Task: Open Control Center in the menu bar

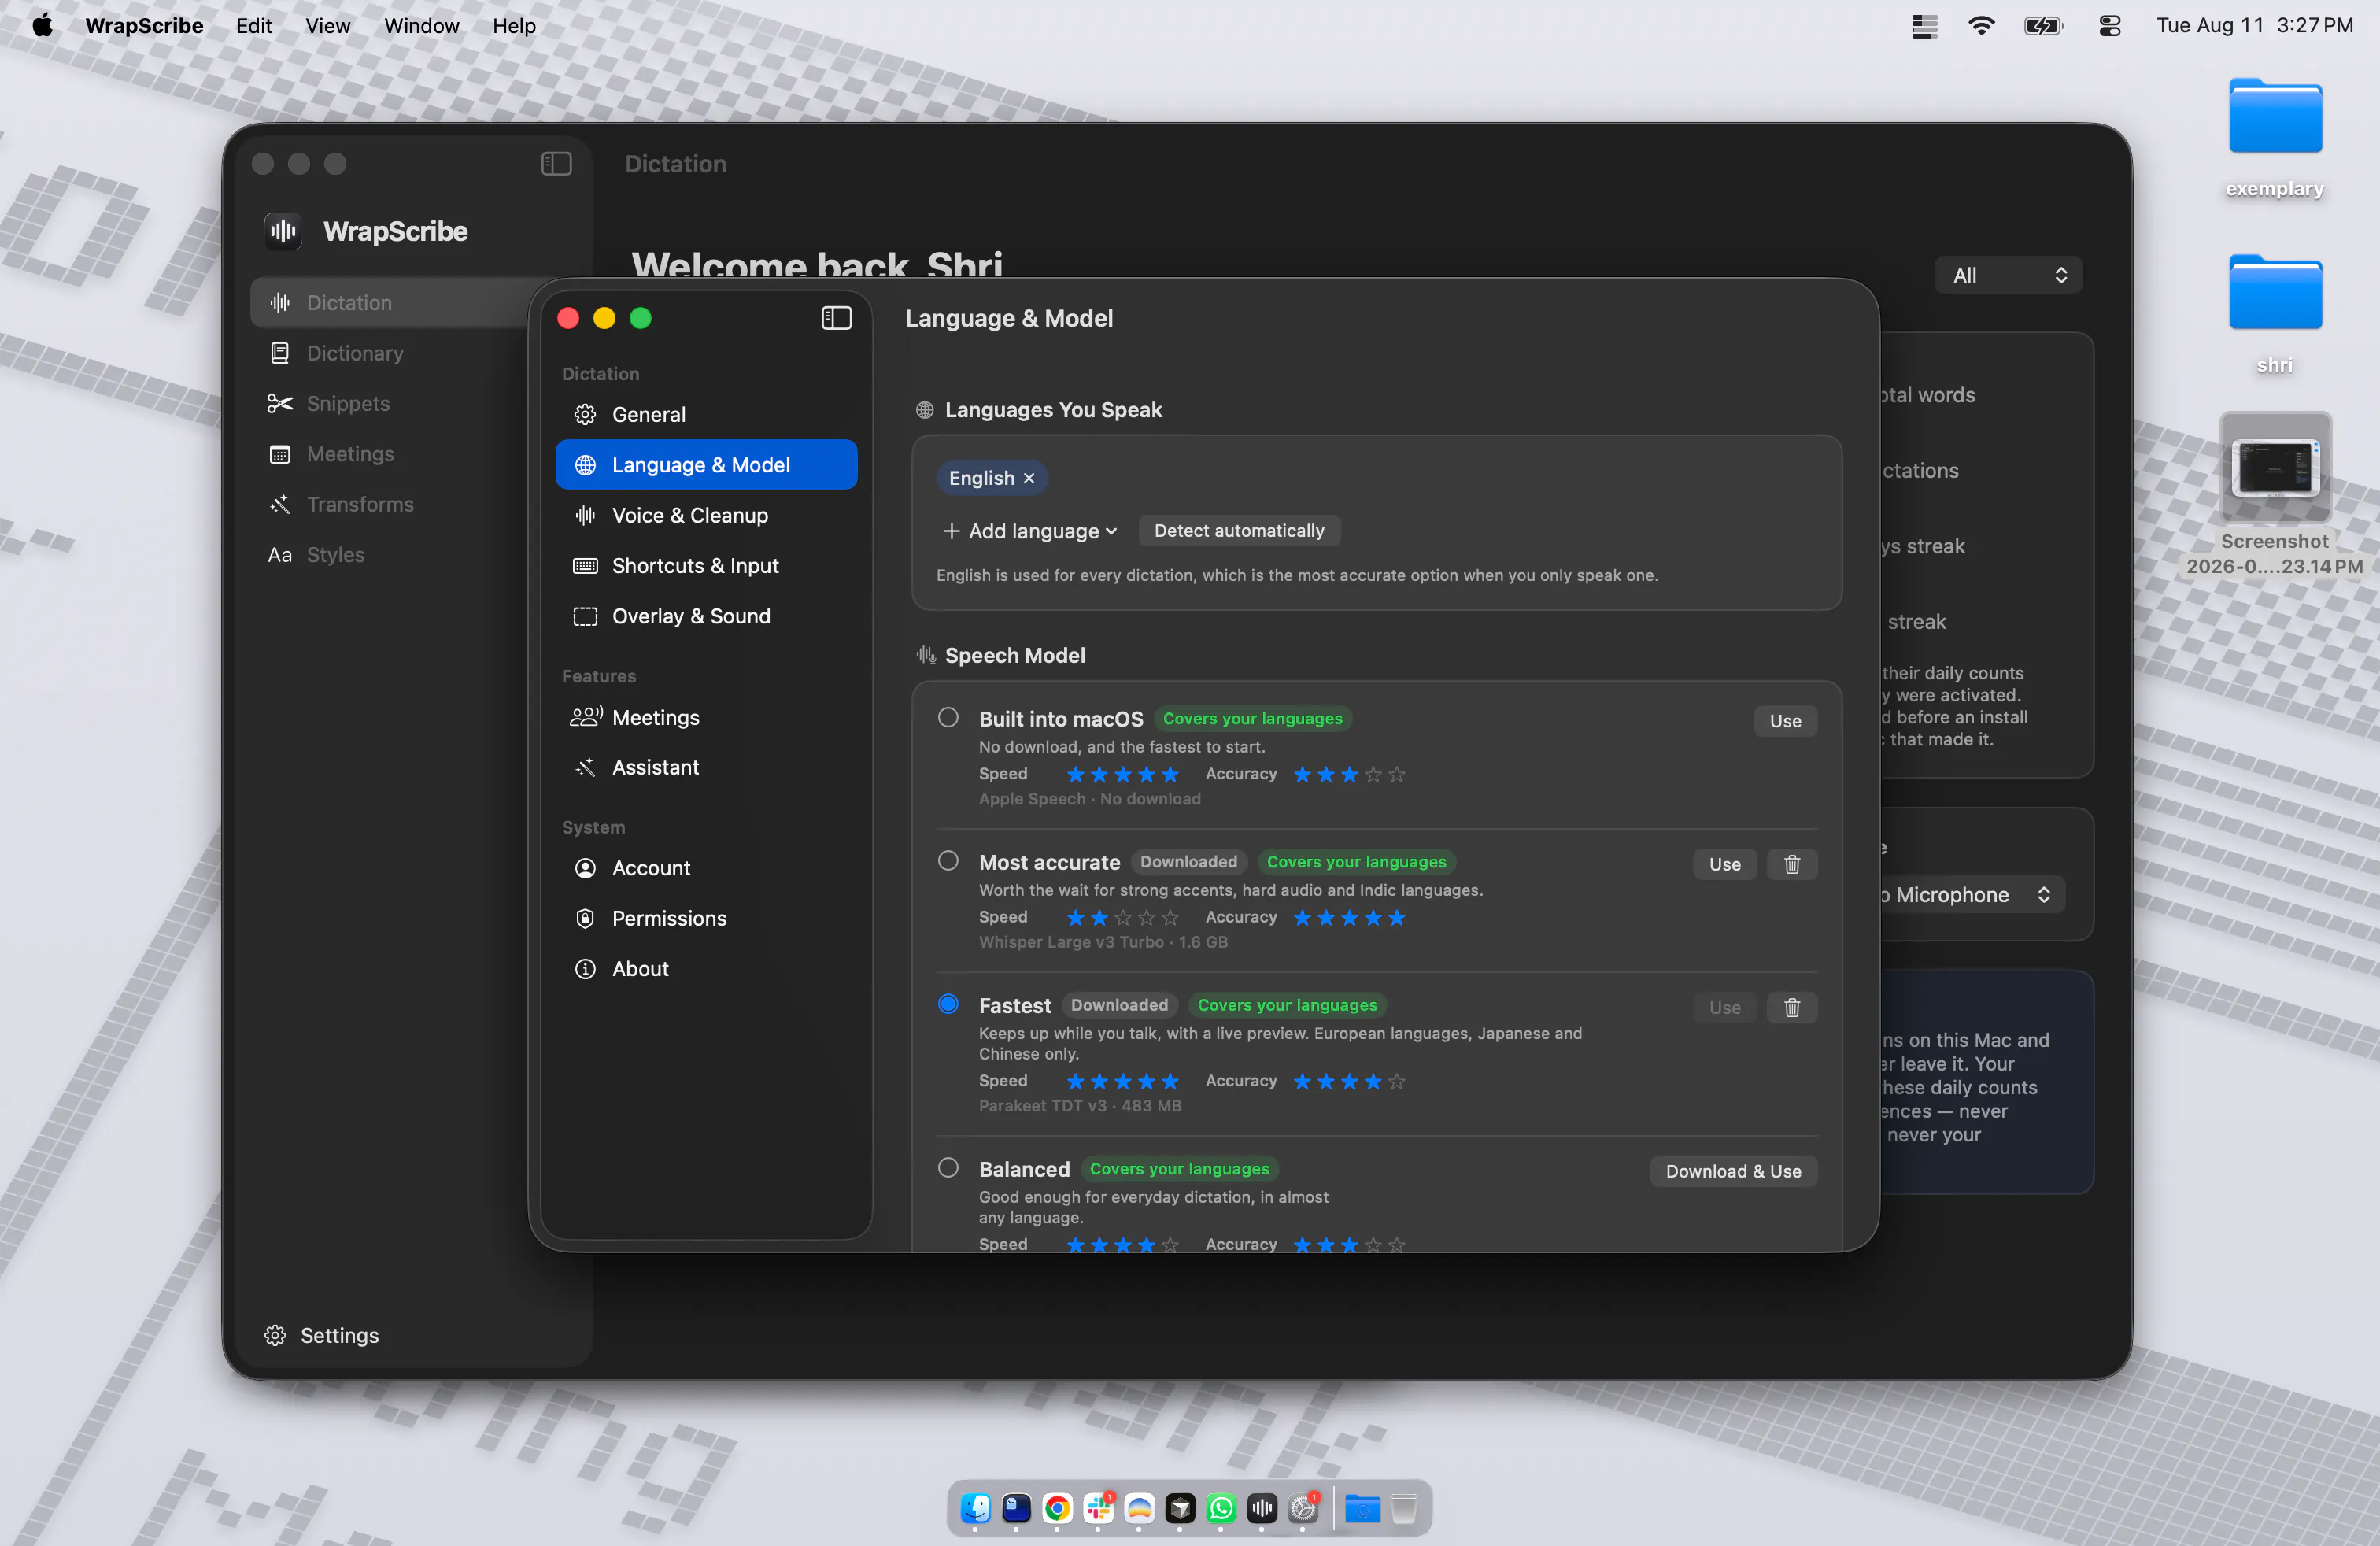Action: (2110, 25)
